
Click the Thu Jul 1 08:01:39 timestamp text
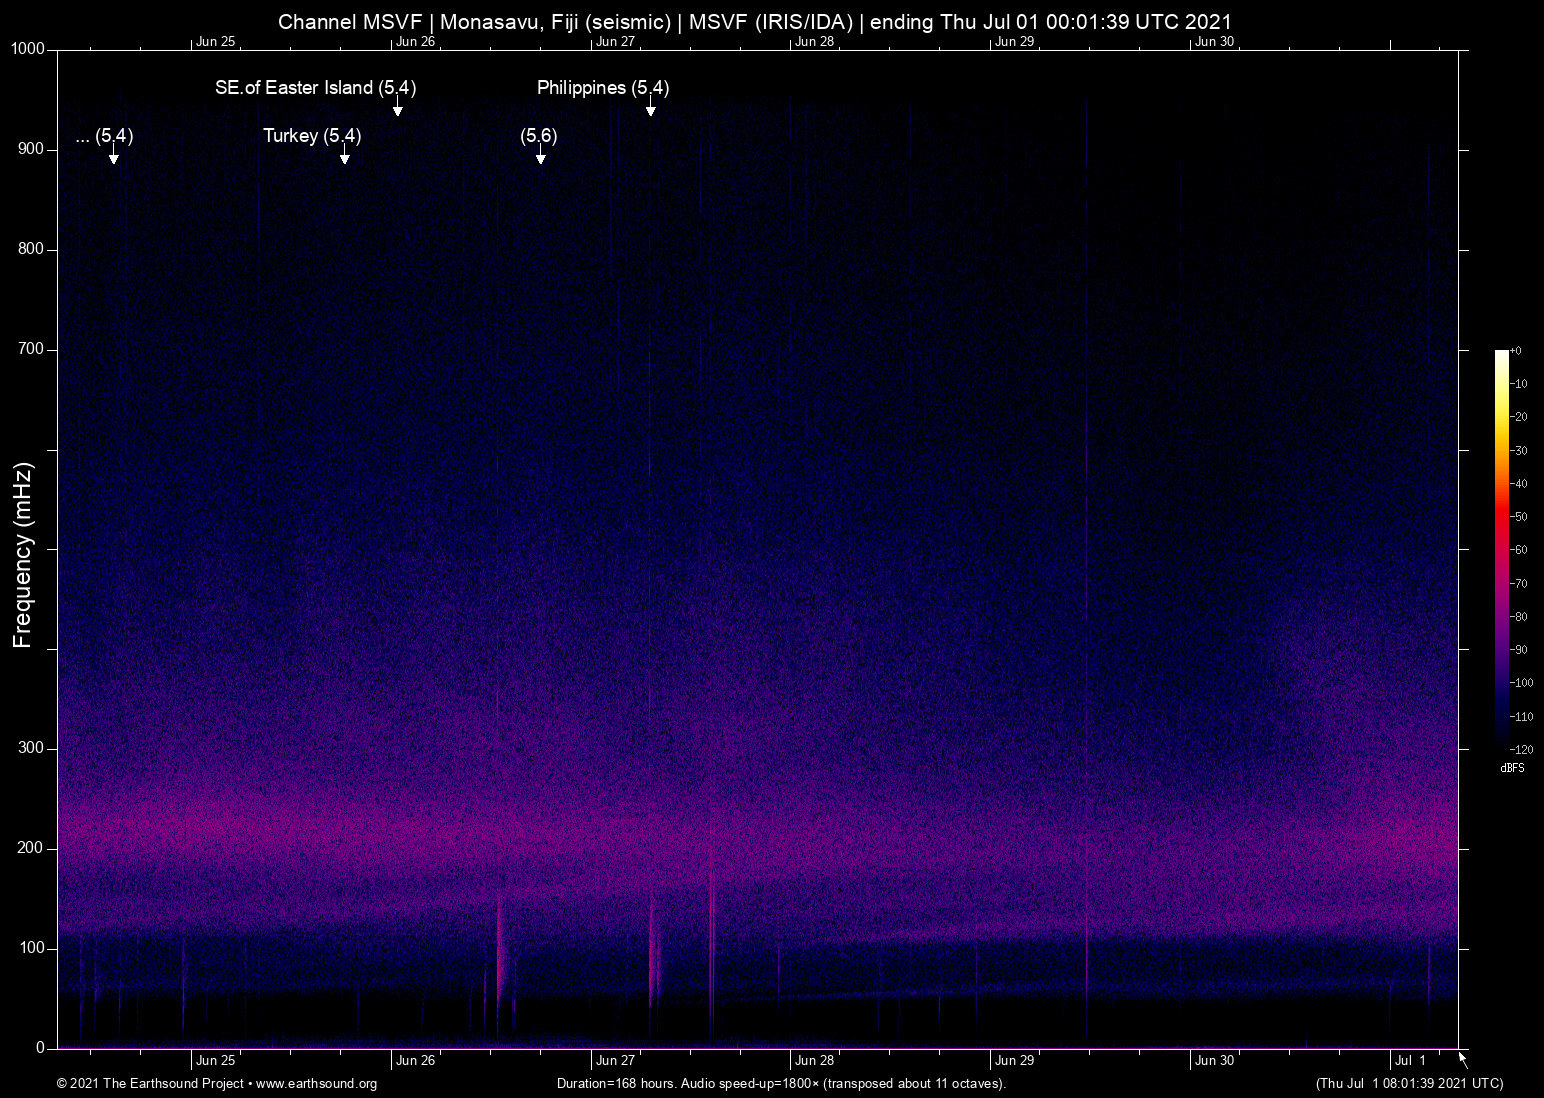pyautogui.click(x=1409, y=1083)
